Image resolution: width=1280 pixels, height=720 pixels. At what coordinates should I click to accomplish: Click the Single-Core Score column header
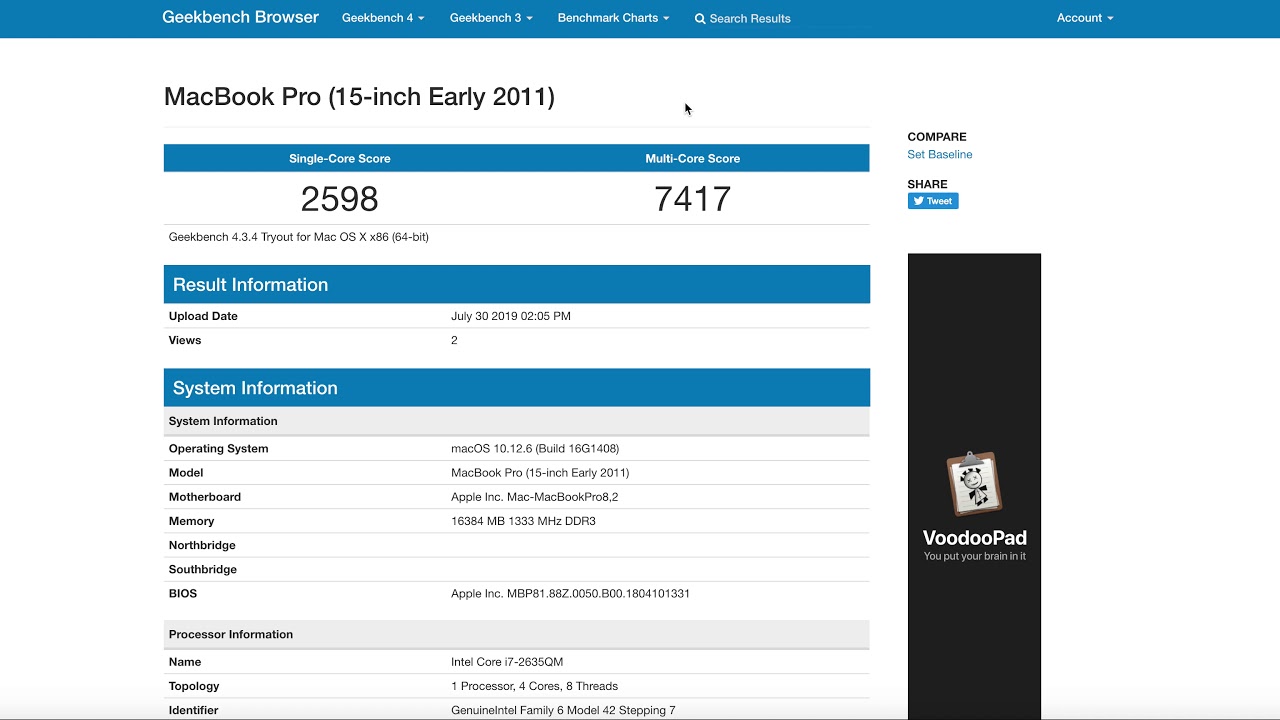(340, 158)
